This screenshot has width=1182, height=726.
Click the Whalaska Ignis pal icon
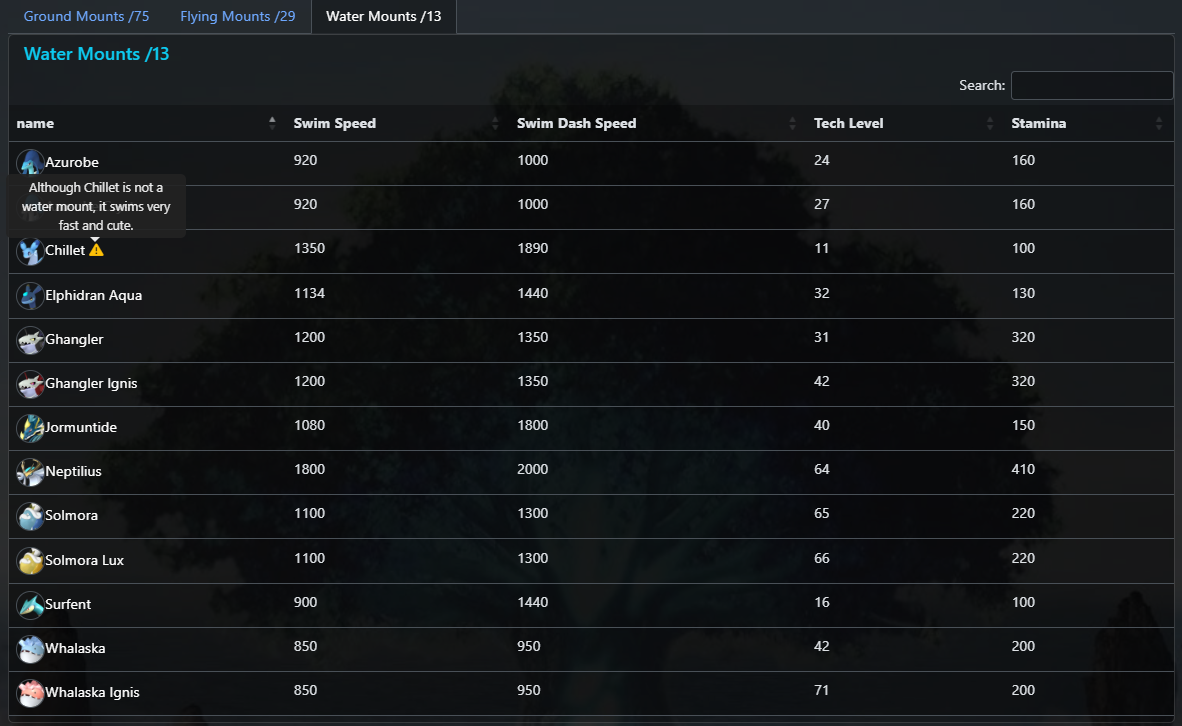tap(30, 693)
